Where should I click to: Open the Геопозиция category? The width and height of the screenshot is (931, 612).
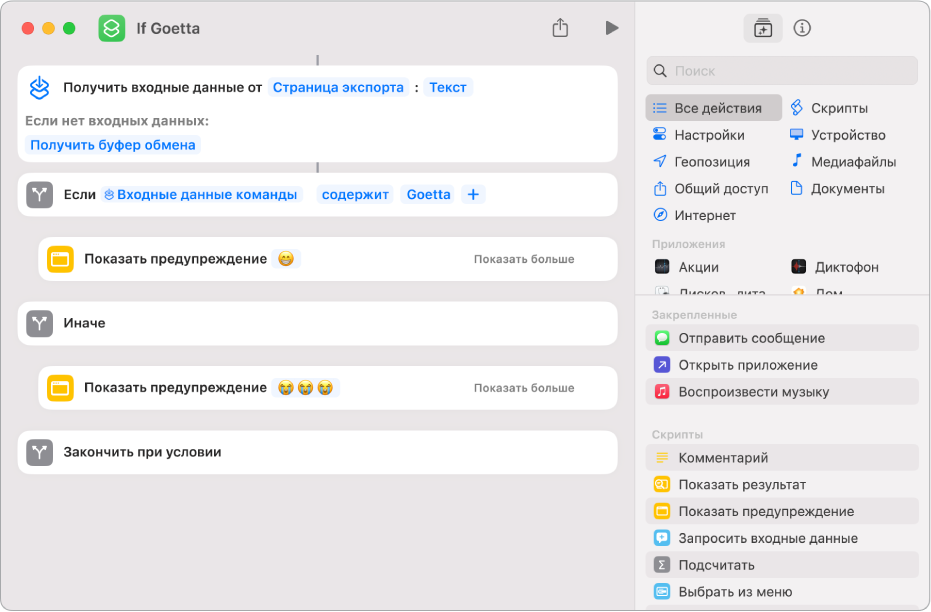pos(711,161)
